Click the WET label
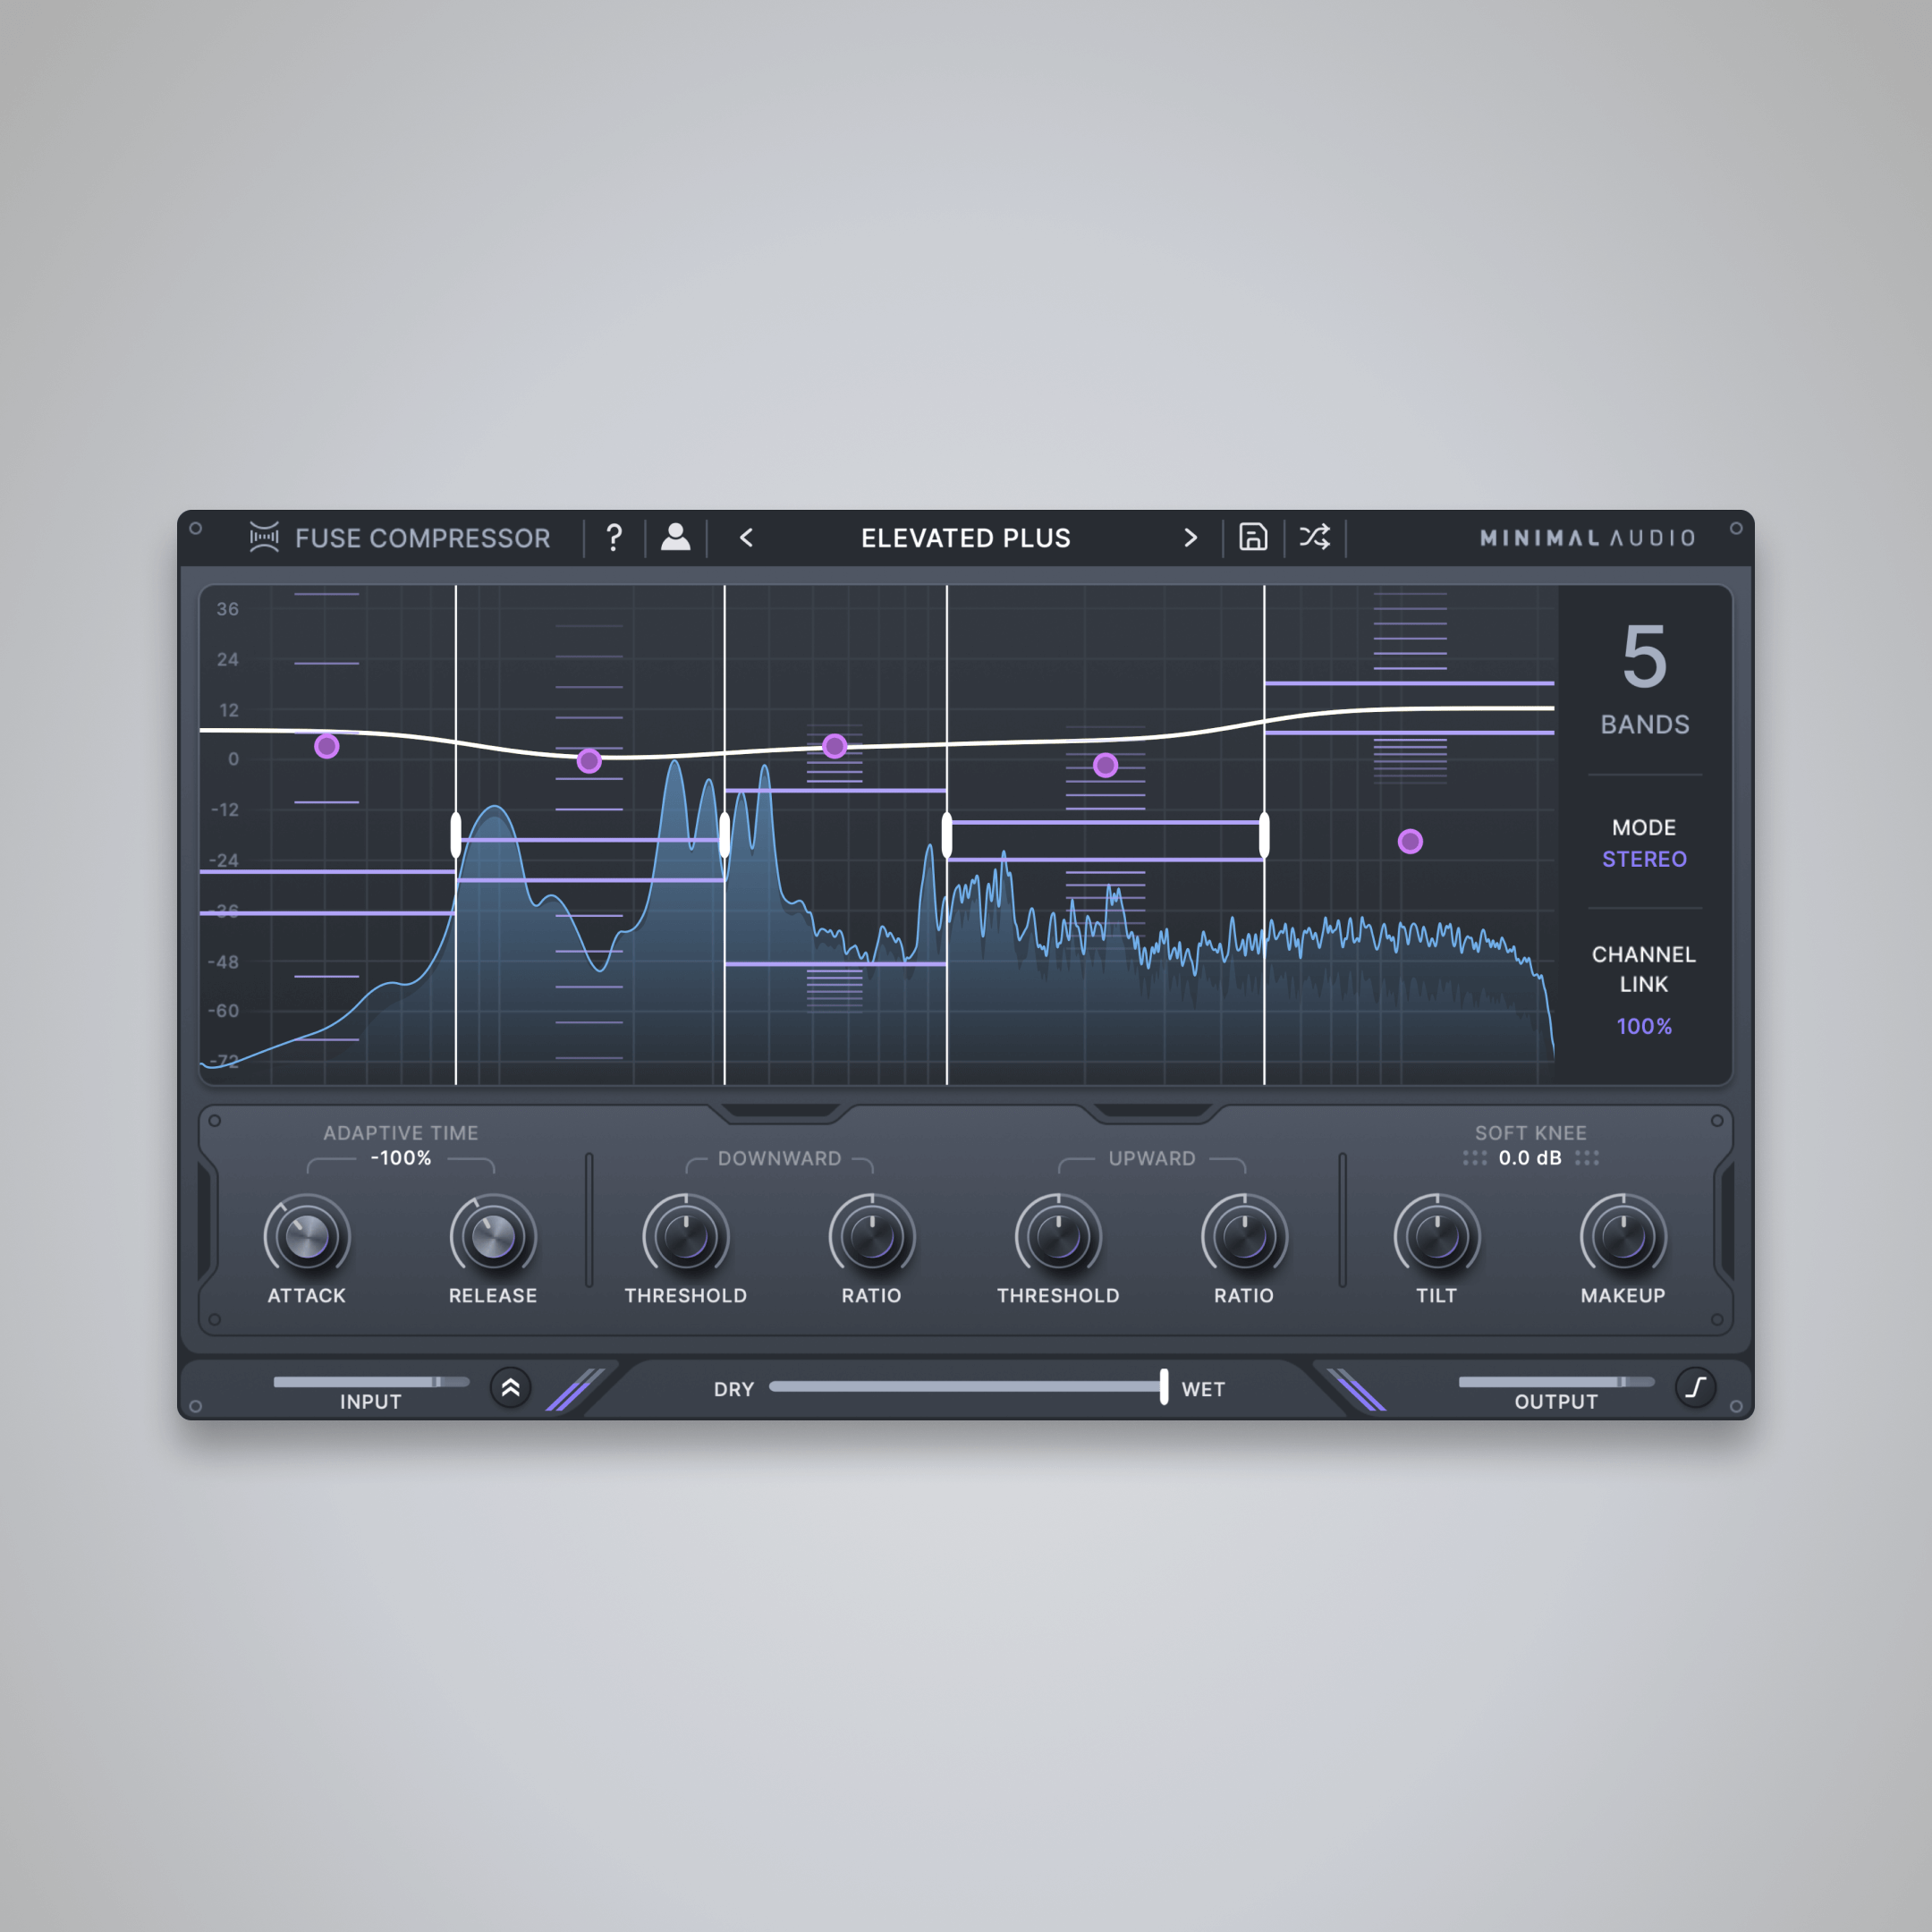Screen dimensions: 1932x1932 click(1203, 1389)
